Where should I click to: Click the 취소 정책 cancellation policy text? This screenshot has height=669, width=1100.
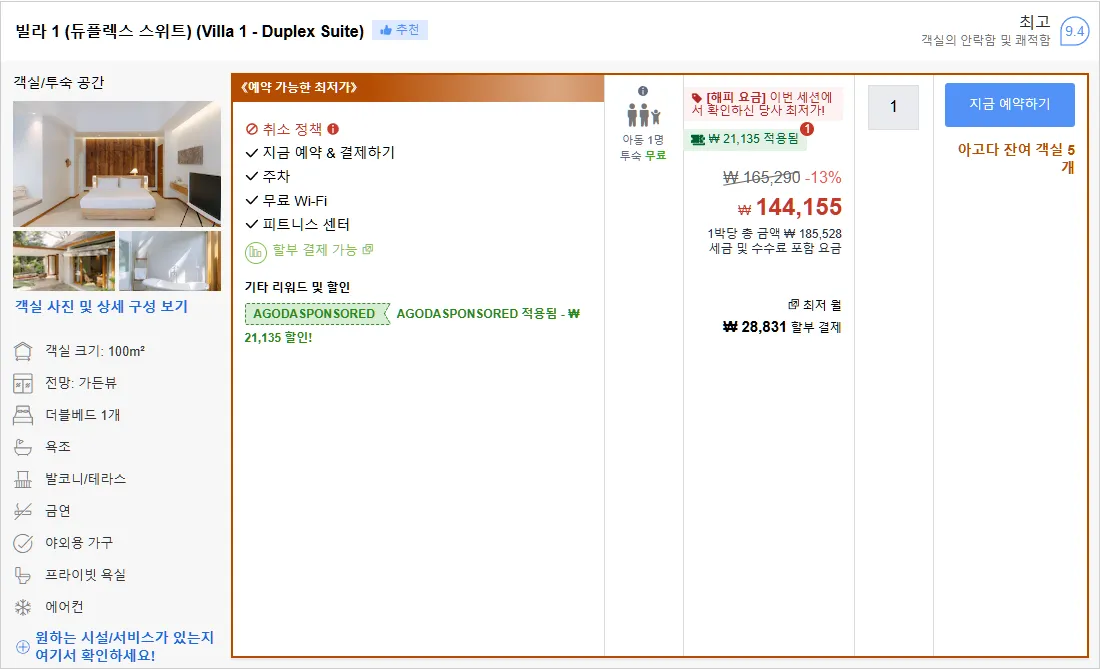point(292,129)
